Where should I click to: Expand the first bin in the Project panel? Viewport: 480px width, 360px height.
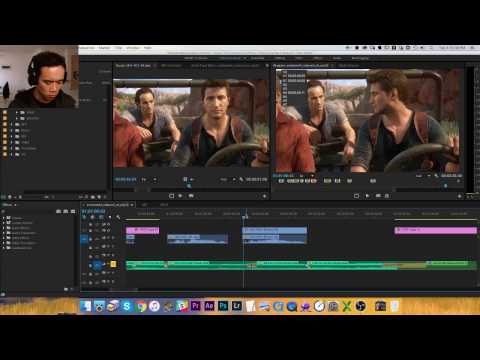pyautogui.click(x=17, y=112)
